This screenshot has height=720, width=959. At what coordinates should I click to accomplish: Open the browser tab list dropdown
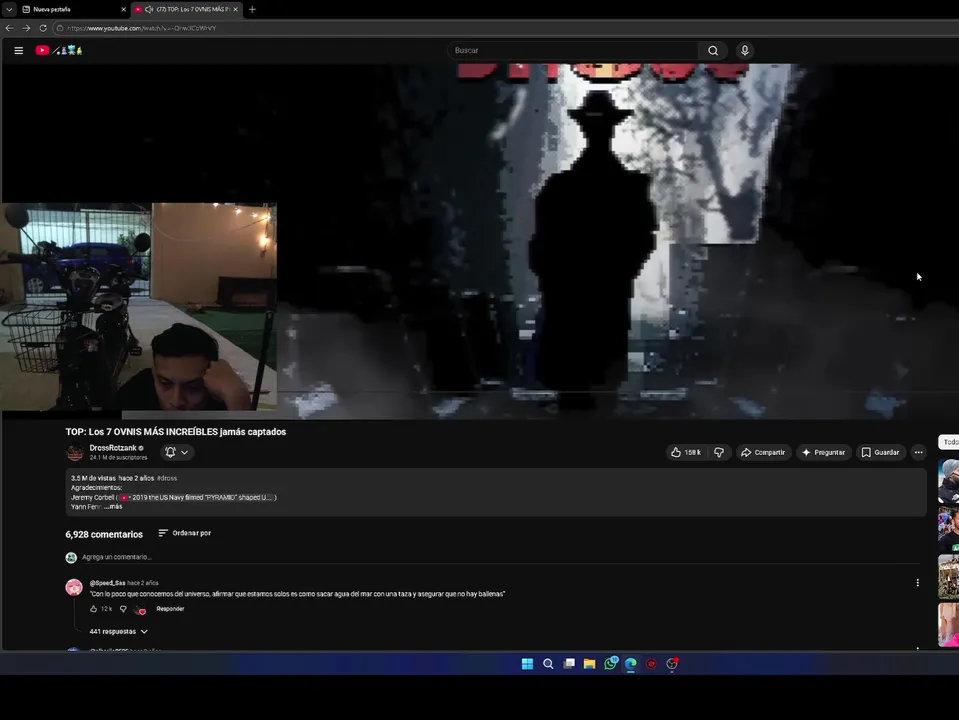[9, 9]
